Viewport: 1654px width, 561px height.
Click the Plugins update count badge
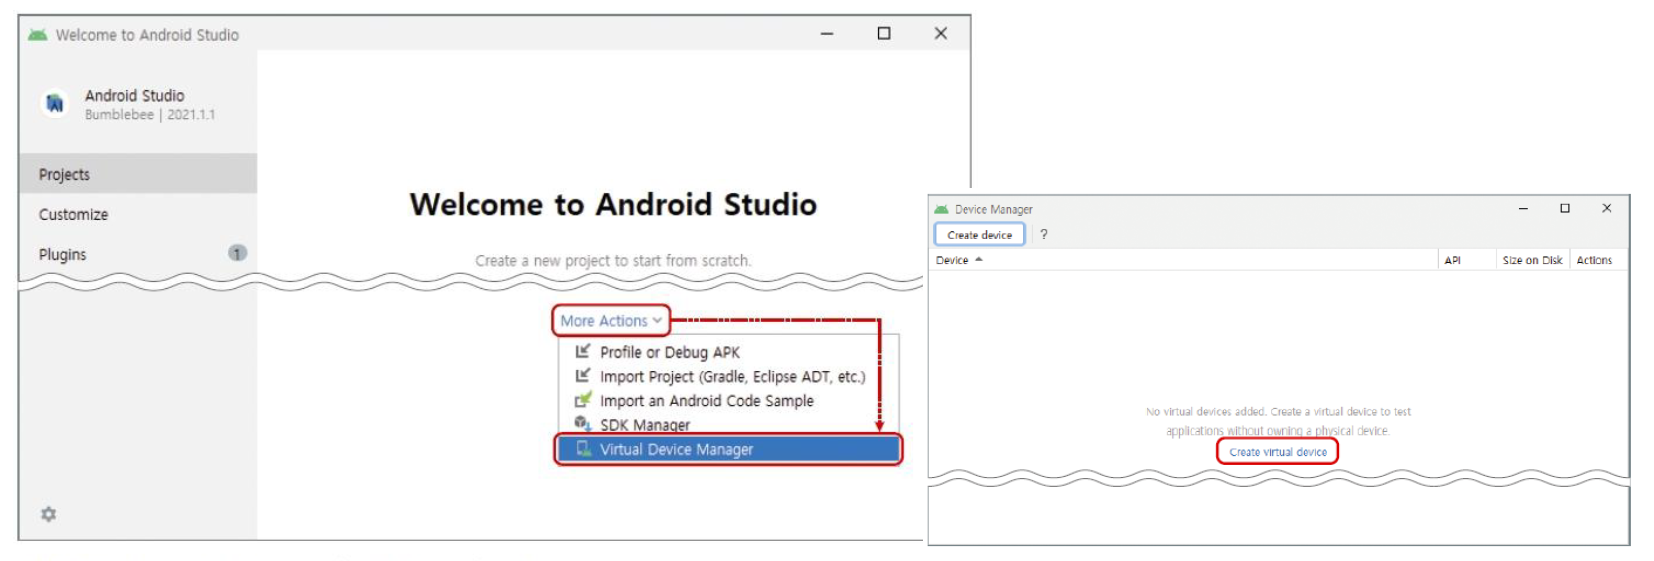pyautogui.click(x=237, y=253)
